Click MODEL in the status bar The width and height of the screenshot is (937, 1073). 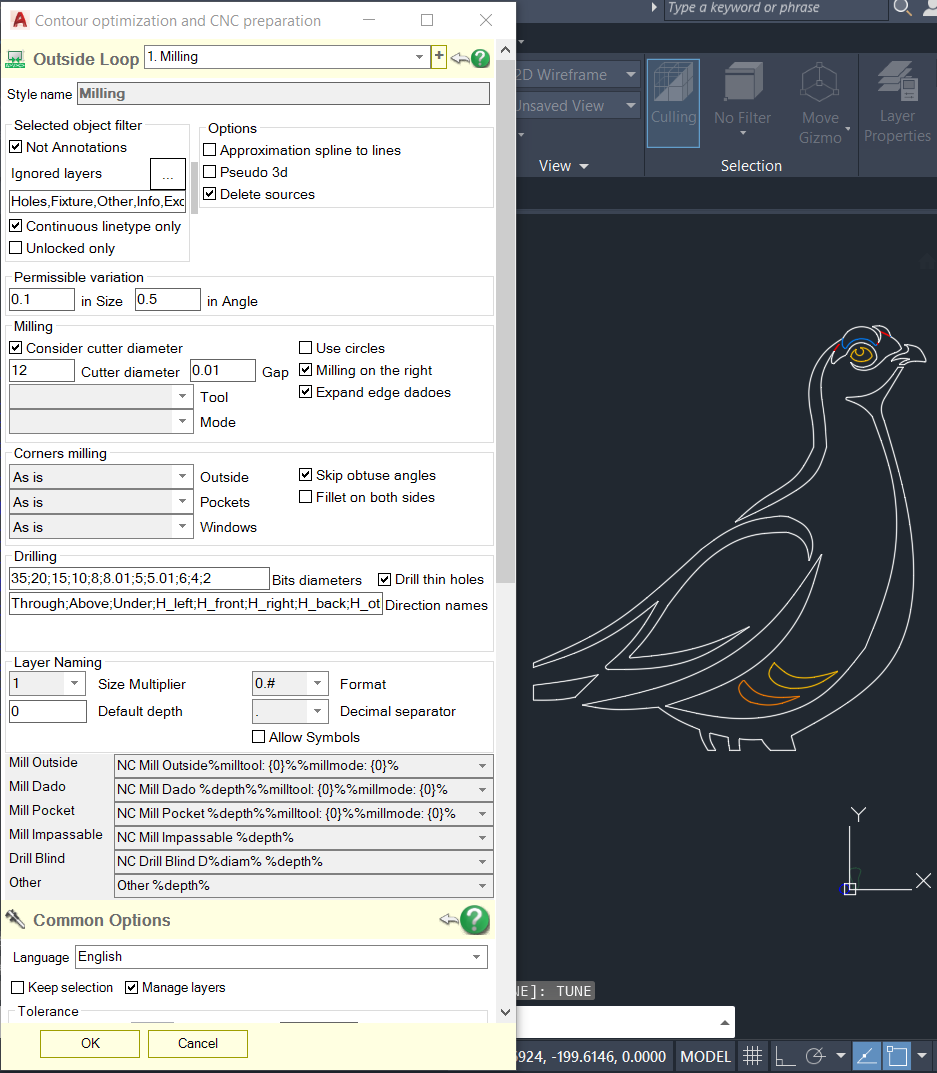[x=706, y=1056]
